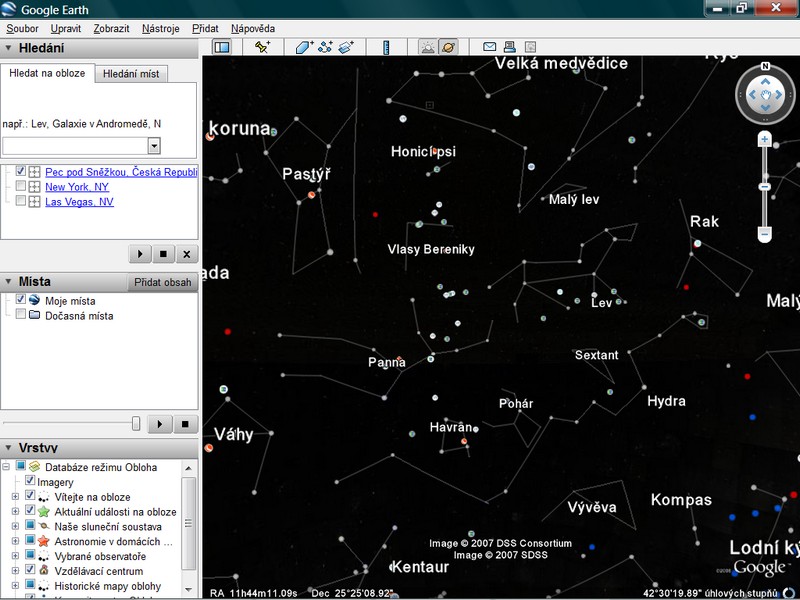The image size is (800, 600).
Task: Show view in Google Maps icon
Action: [530, 47]
